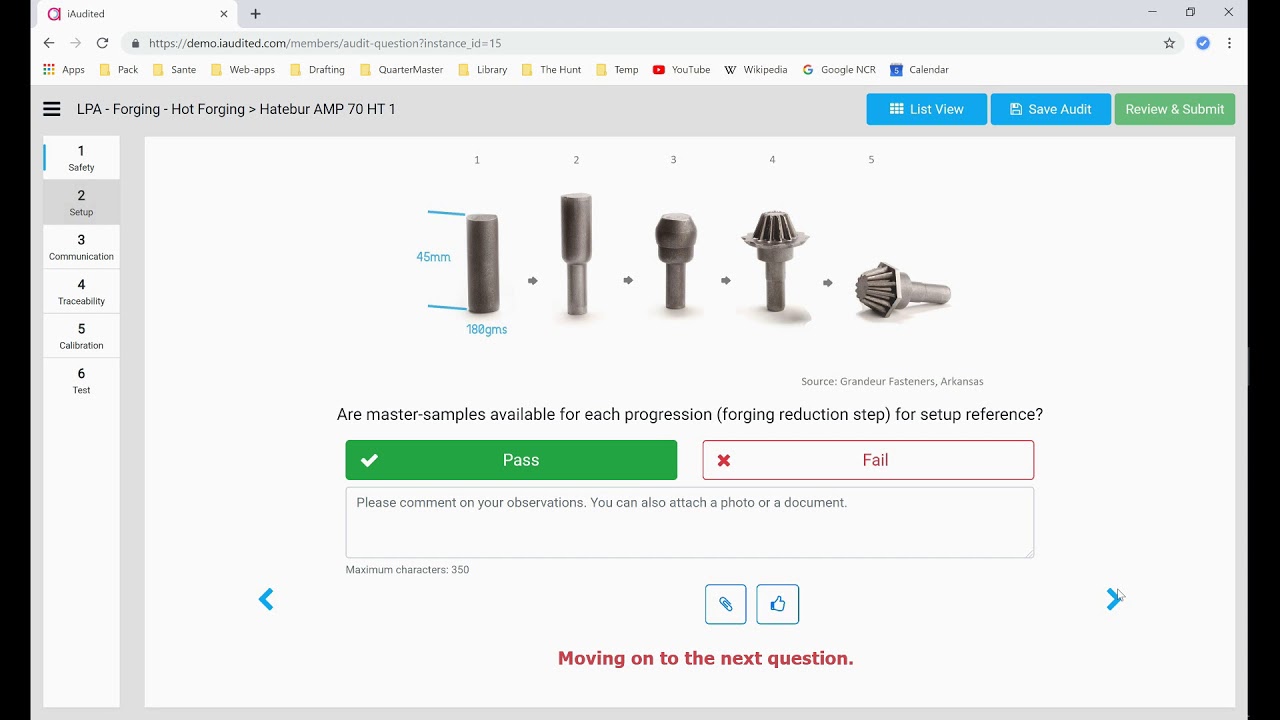Screen dimensions: 1280x720
Task: Open the YouTube bookmark
Action: tap(681, 70)
